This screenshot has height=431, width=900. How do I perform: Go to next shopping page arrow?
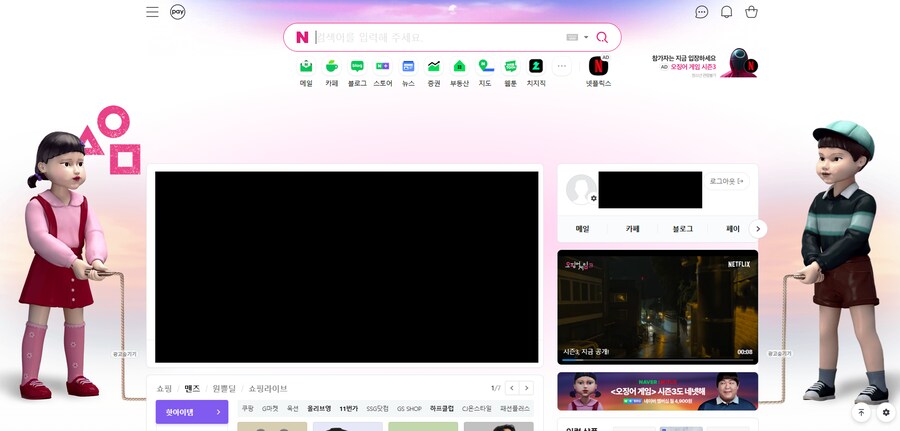tap(526, 388)
